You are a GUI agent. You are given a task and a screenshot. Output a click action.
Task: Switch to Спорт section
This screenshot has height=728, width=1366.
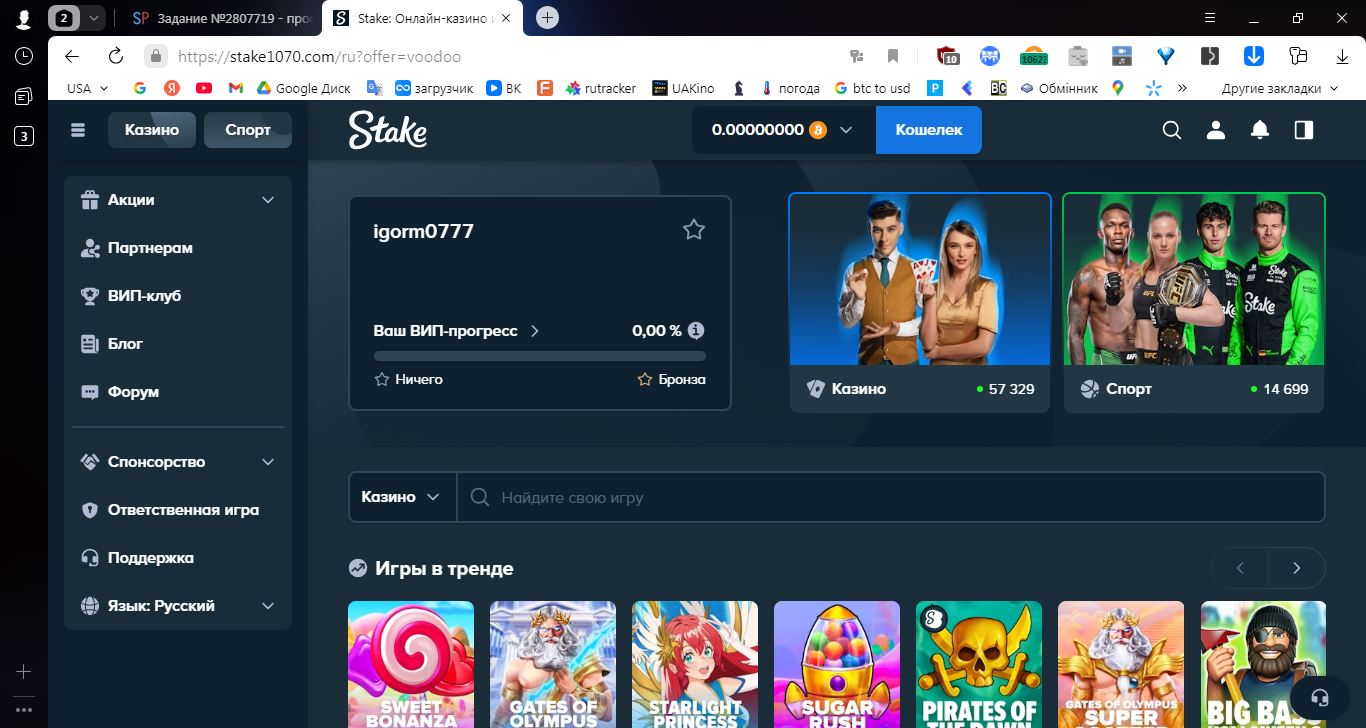tap(248, 130)
